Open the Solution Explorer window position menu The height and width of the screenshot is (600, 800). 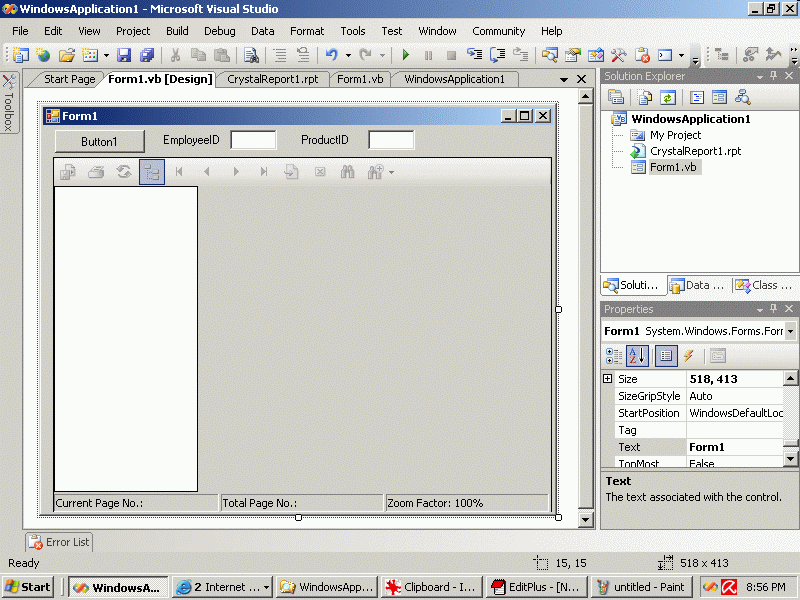coord(760,77)
